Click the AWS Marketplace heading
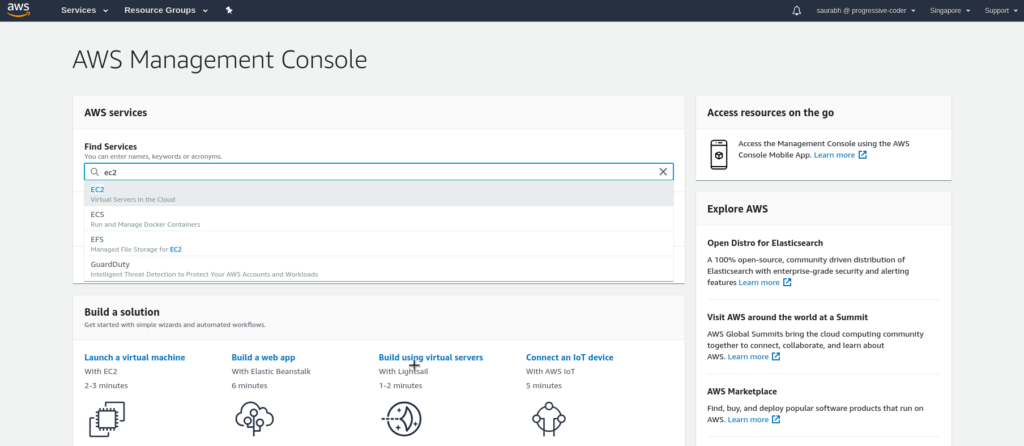 [x=742, y=392]
